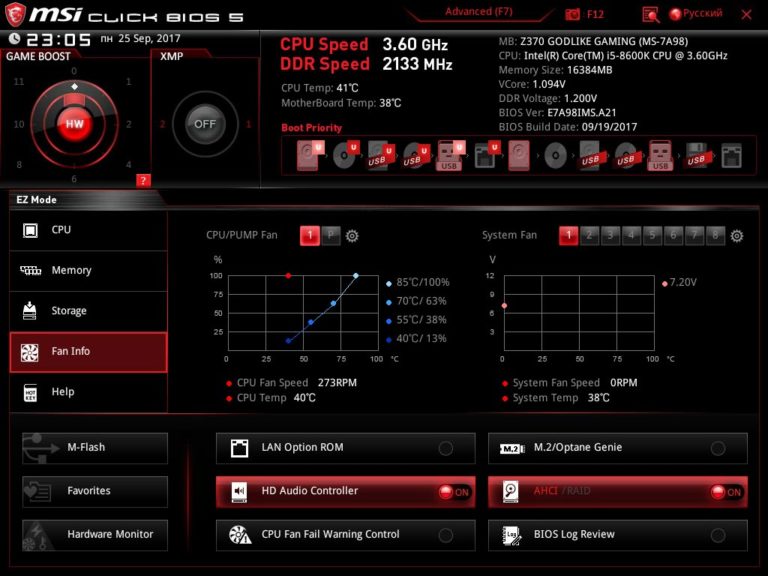Select first USB hard drive boot device

pyautogui.click(x=381, y=156)
